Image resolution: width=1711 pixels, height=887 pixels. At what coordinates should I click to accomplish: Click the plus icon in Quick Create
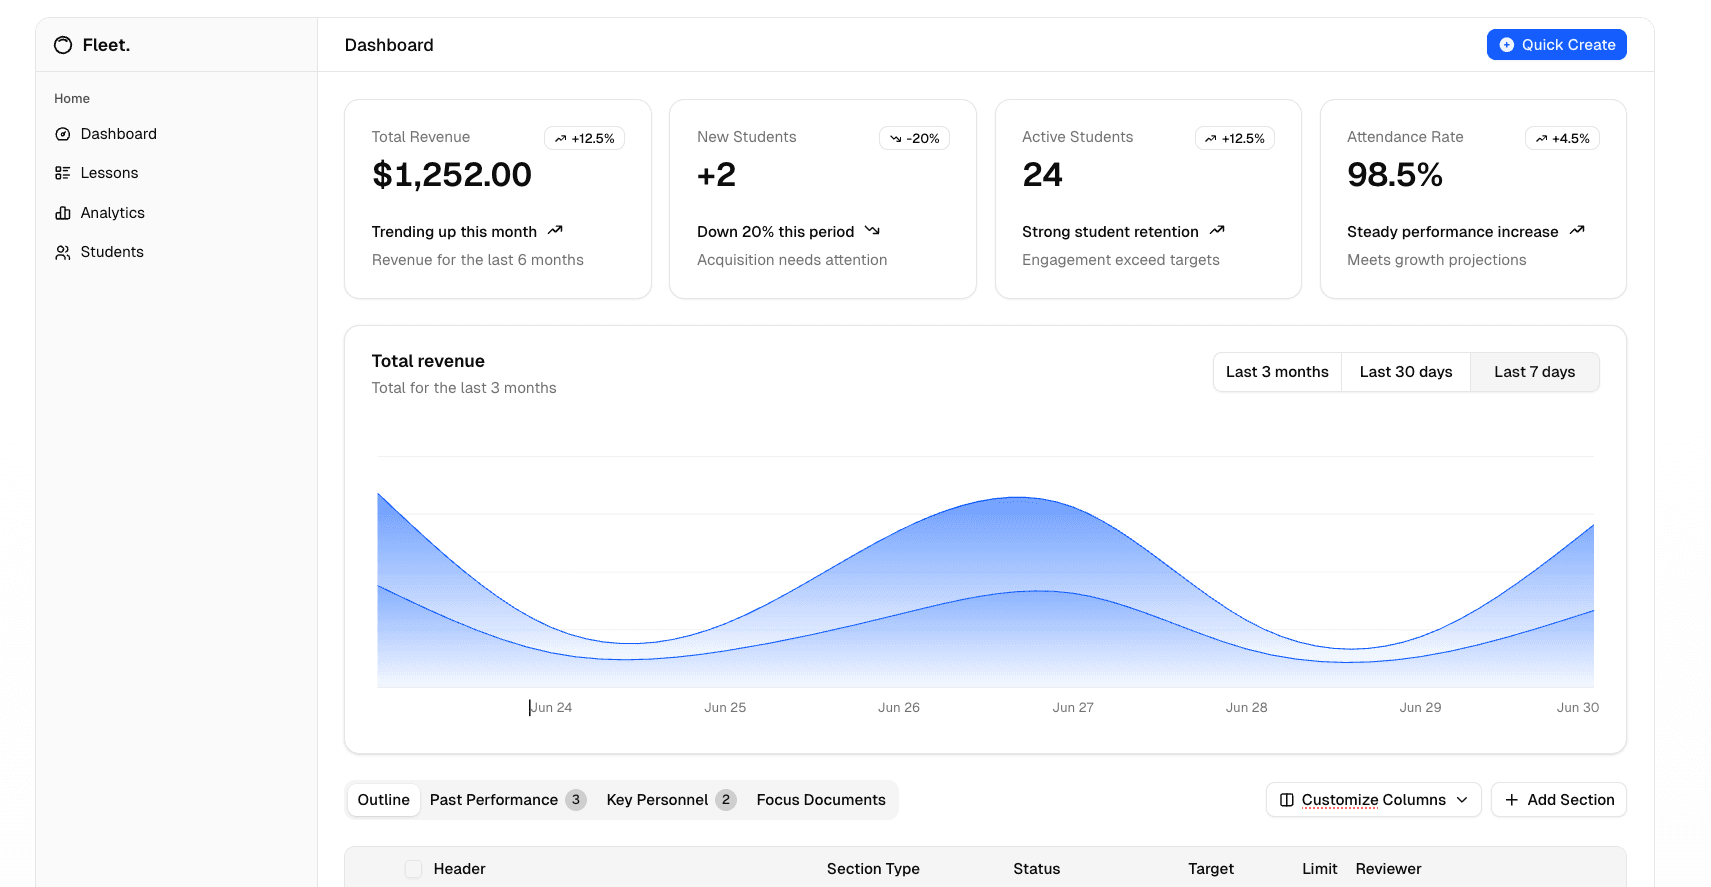(x=1506, y=45)
